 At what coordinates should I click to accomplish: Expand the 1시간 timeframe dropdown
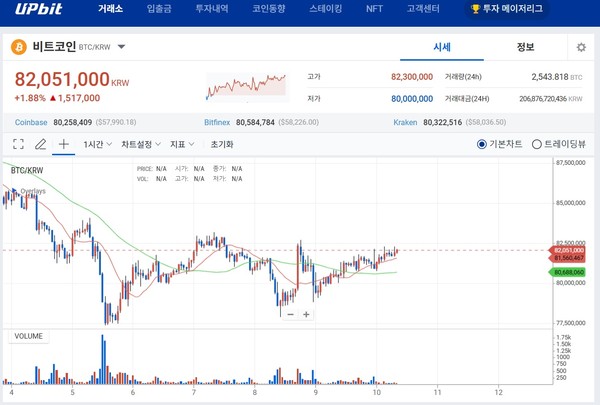pos(99,144)
